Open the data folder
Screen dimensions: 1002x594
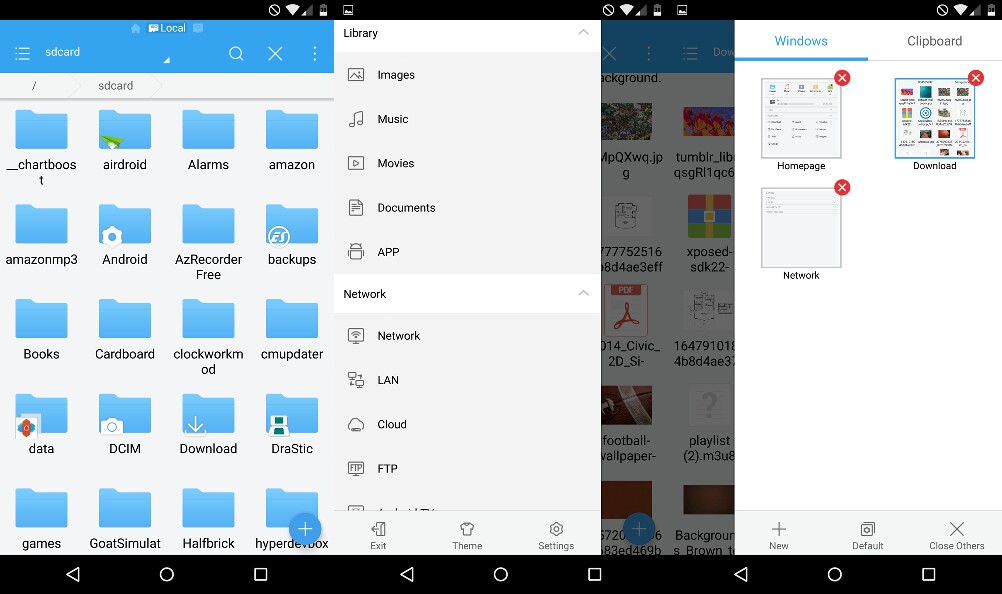(x=42, y=424)
